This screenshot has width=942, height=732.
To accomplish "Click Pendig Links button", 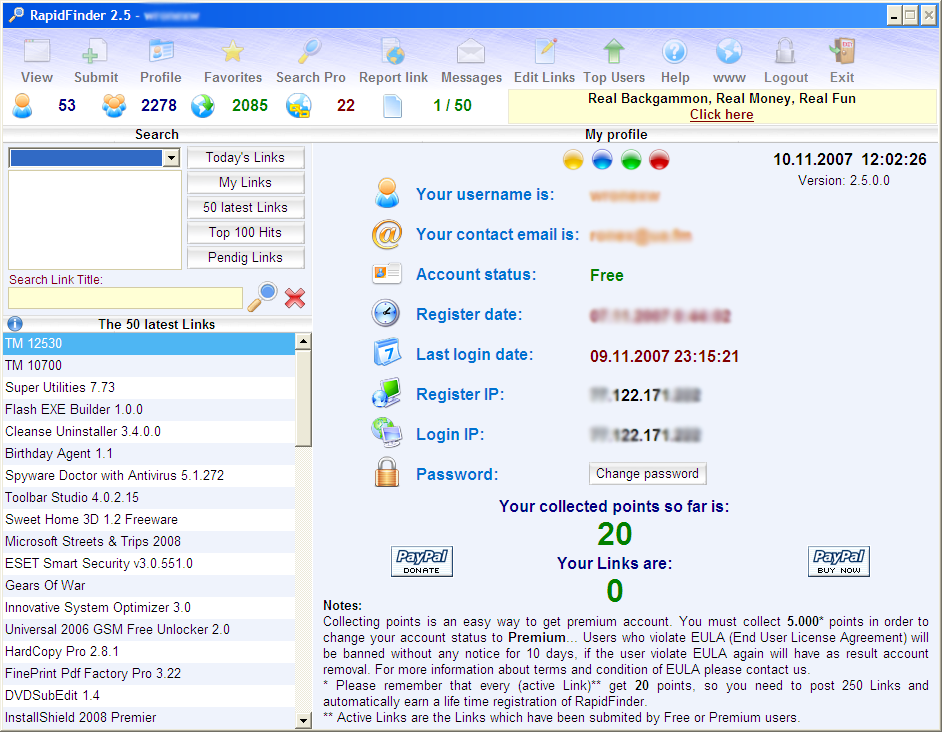I will pyautogui.click(x=245, y=257).
